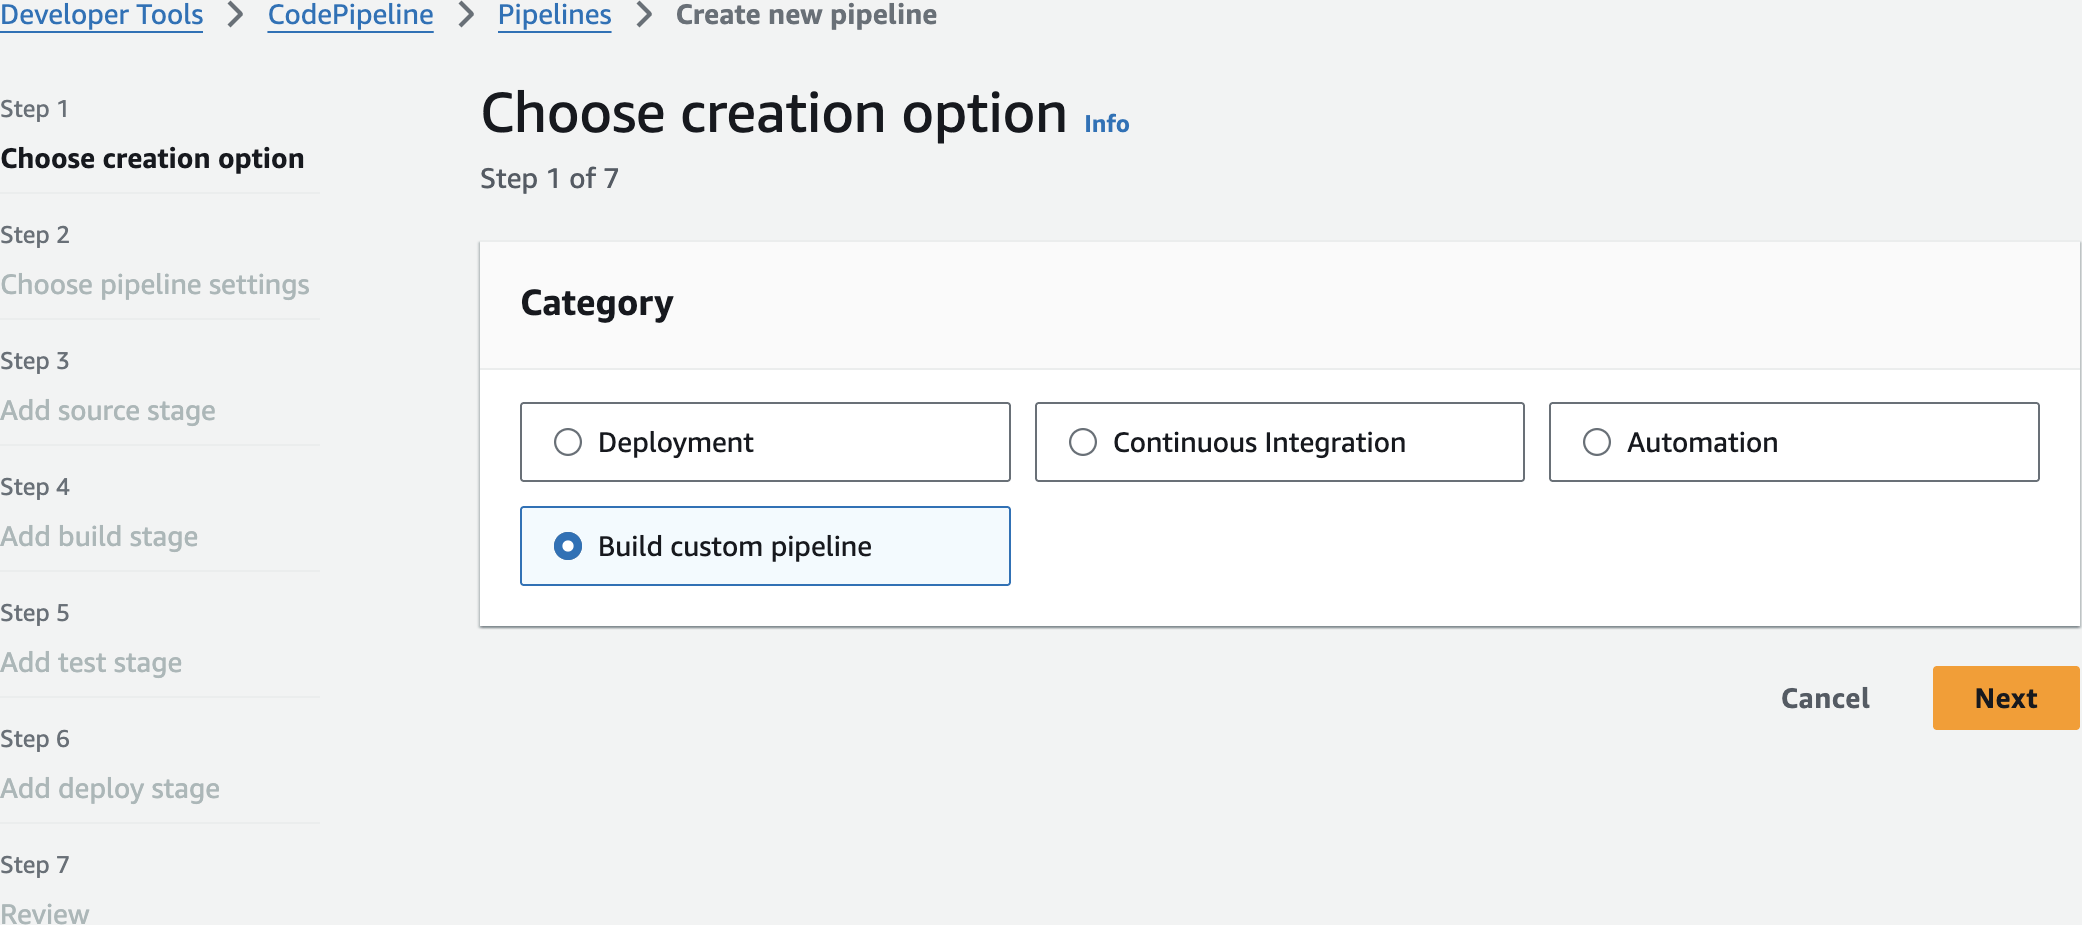This screenshot has width=2082, height=925.
Task: Open the Info link beside the heading
Action: point(1107,124)
